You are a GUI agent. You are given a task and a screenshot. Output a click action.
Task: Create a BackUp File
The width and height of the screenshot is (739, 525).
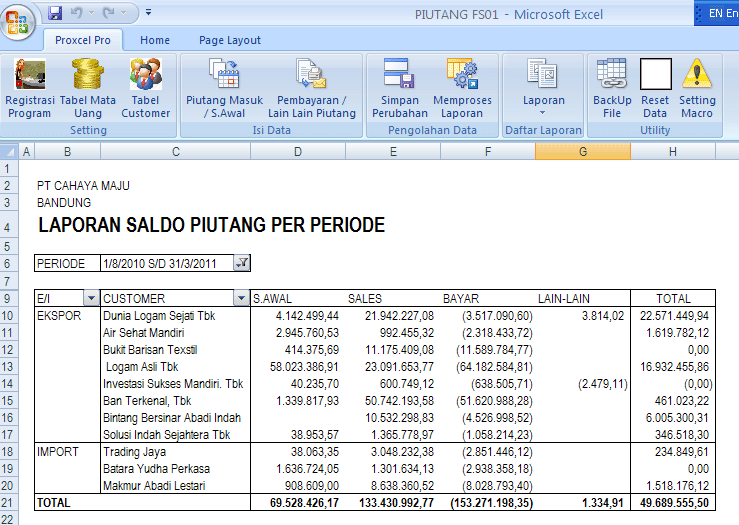point(612,88)
